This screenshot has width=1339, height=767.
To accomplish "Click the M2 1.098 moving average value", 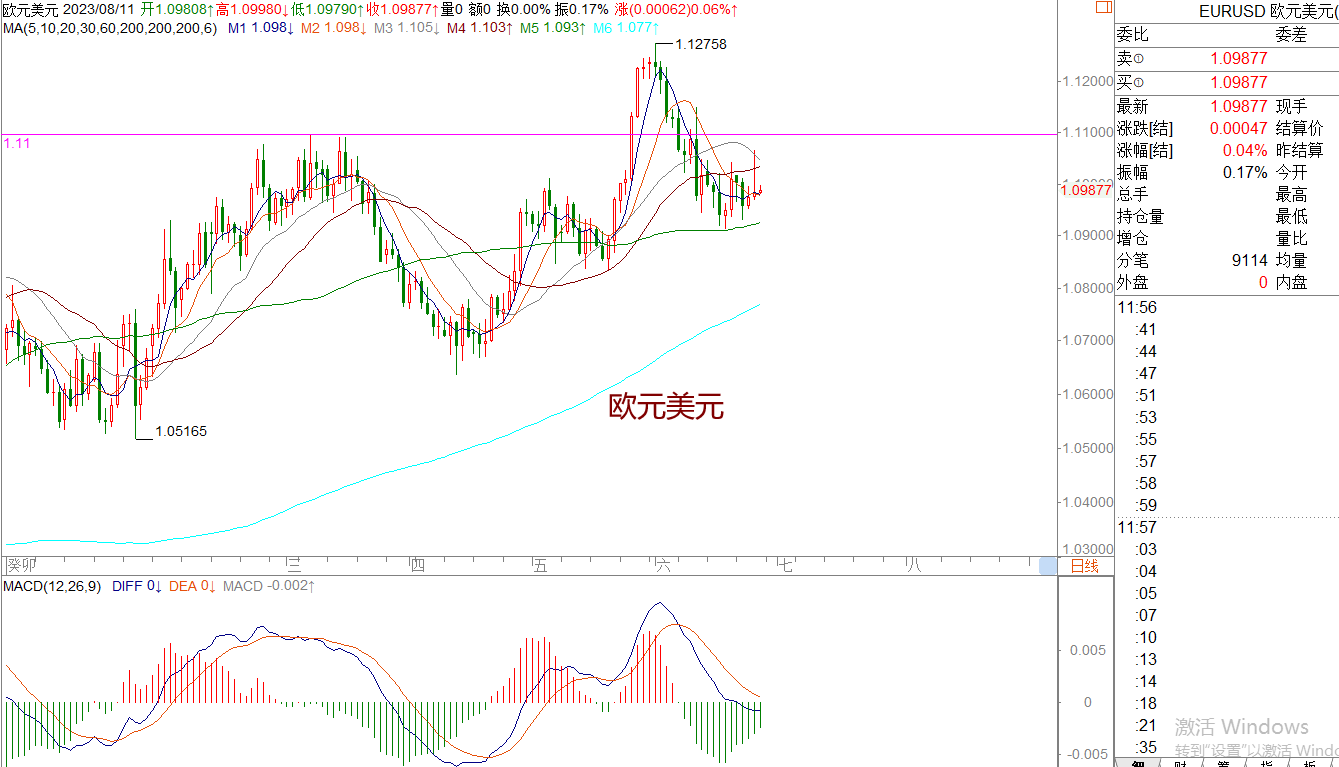I will coord(334,28).
